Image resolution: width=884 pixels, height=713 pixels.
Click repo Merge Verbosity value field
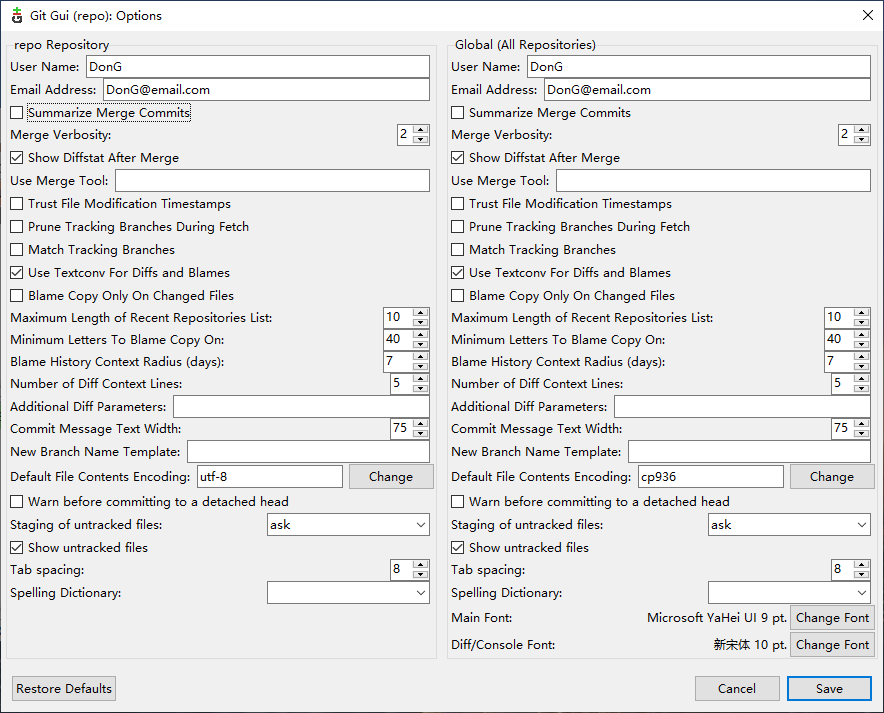pyautogui.click(x=405, y=135)
